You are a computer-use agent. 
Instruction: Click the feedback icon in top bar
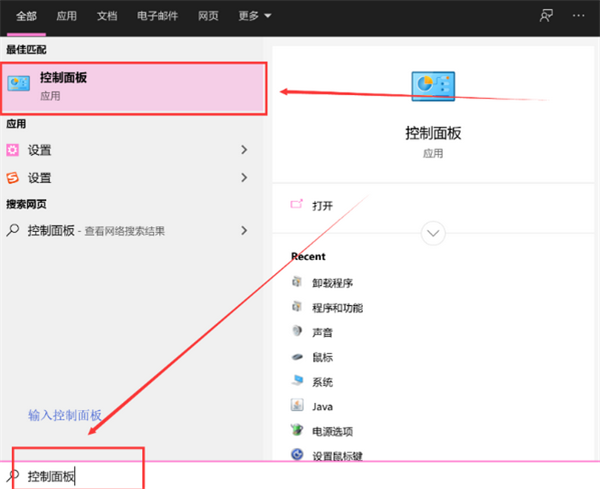coord(546,16)
